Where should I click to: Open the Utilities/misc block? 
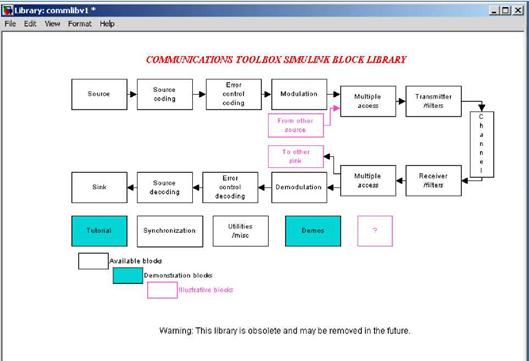[241, 231]
